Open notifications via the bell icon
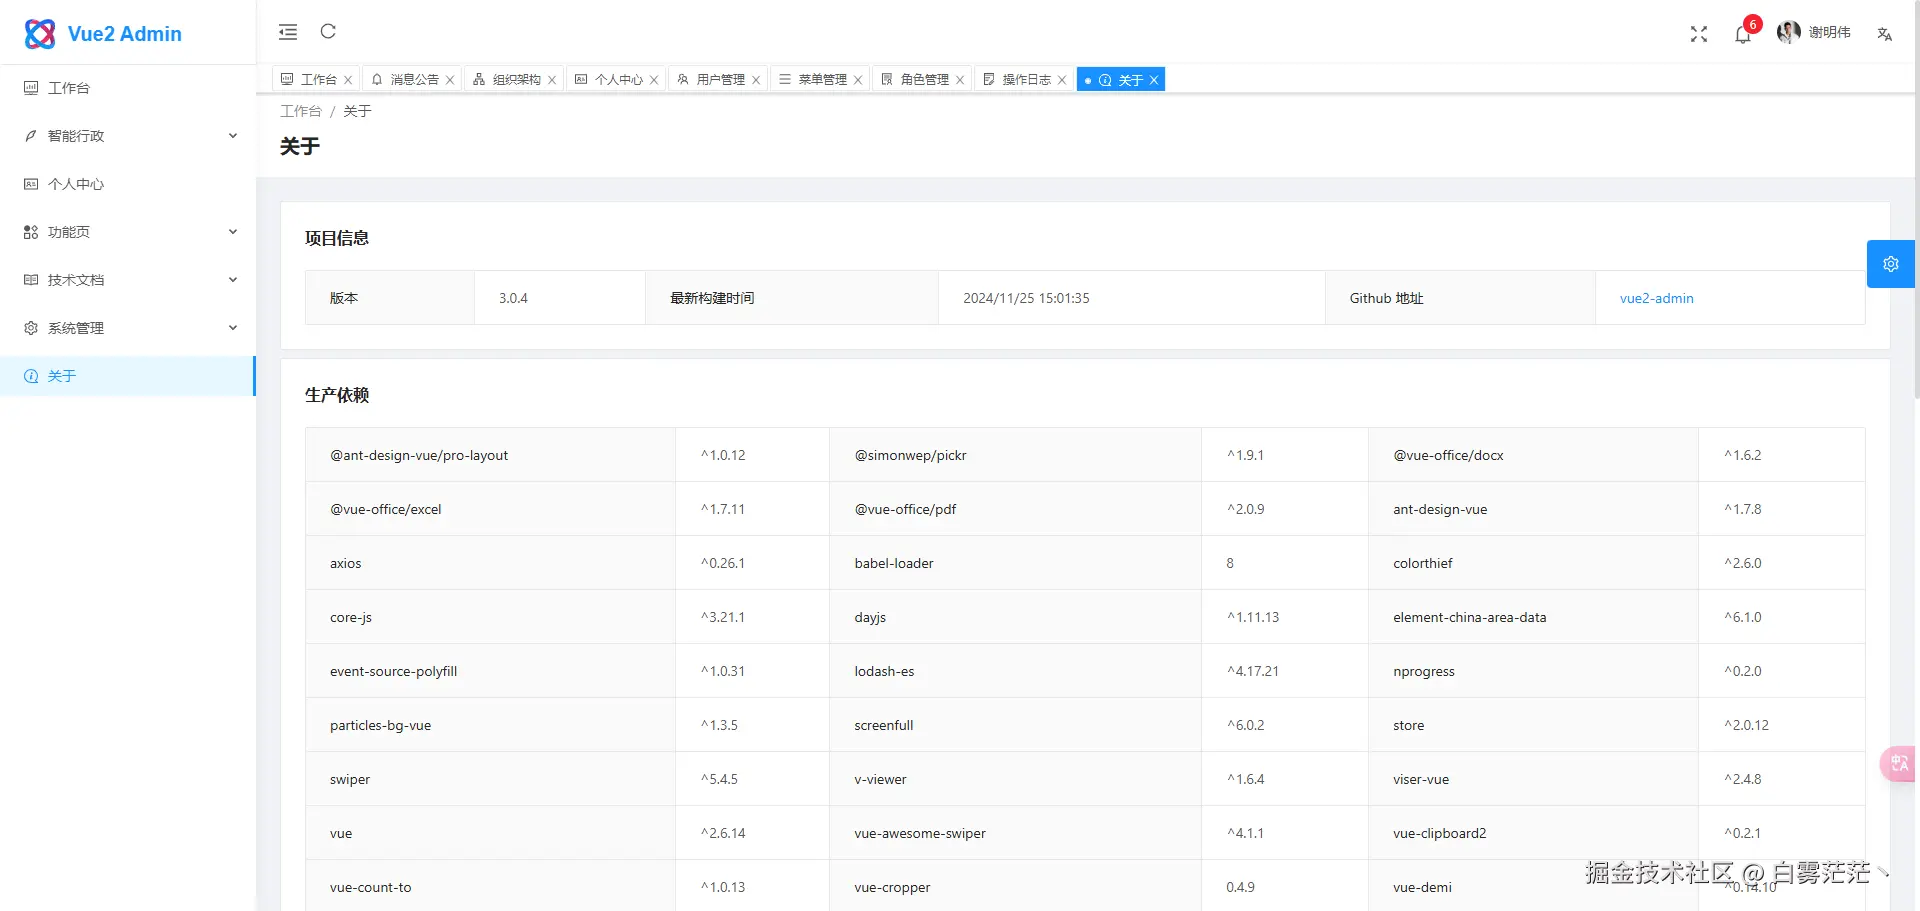The width and height of the screenshot is (1920, 911). point(1743,34)
